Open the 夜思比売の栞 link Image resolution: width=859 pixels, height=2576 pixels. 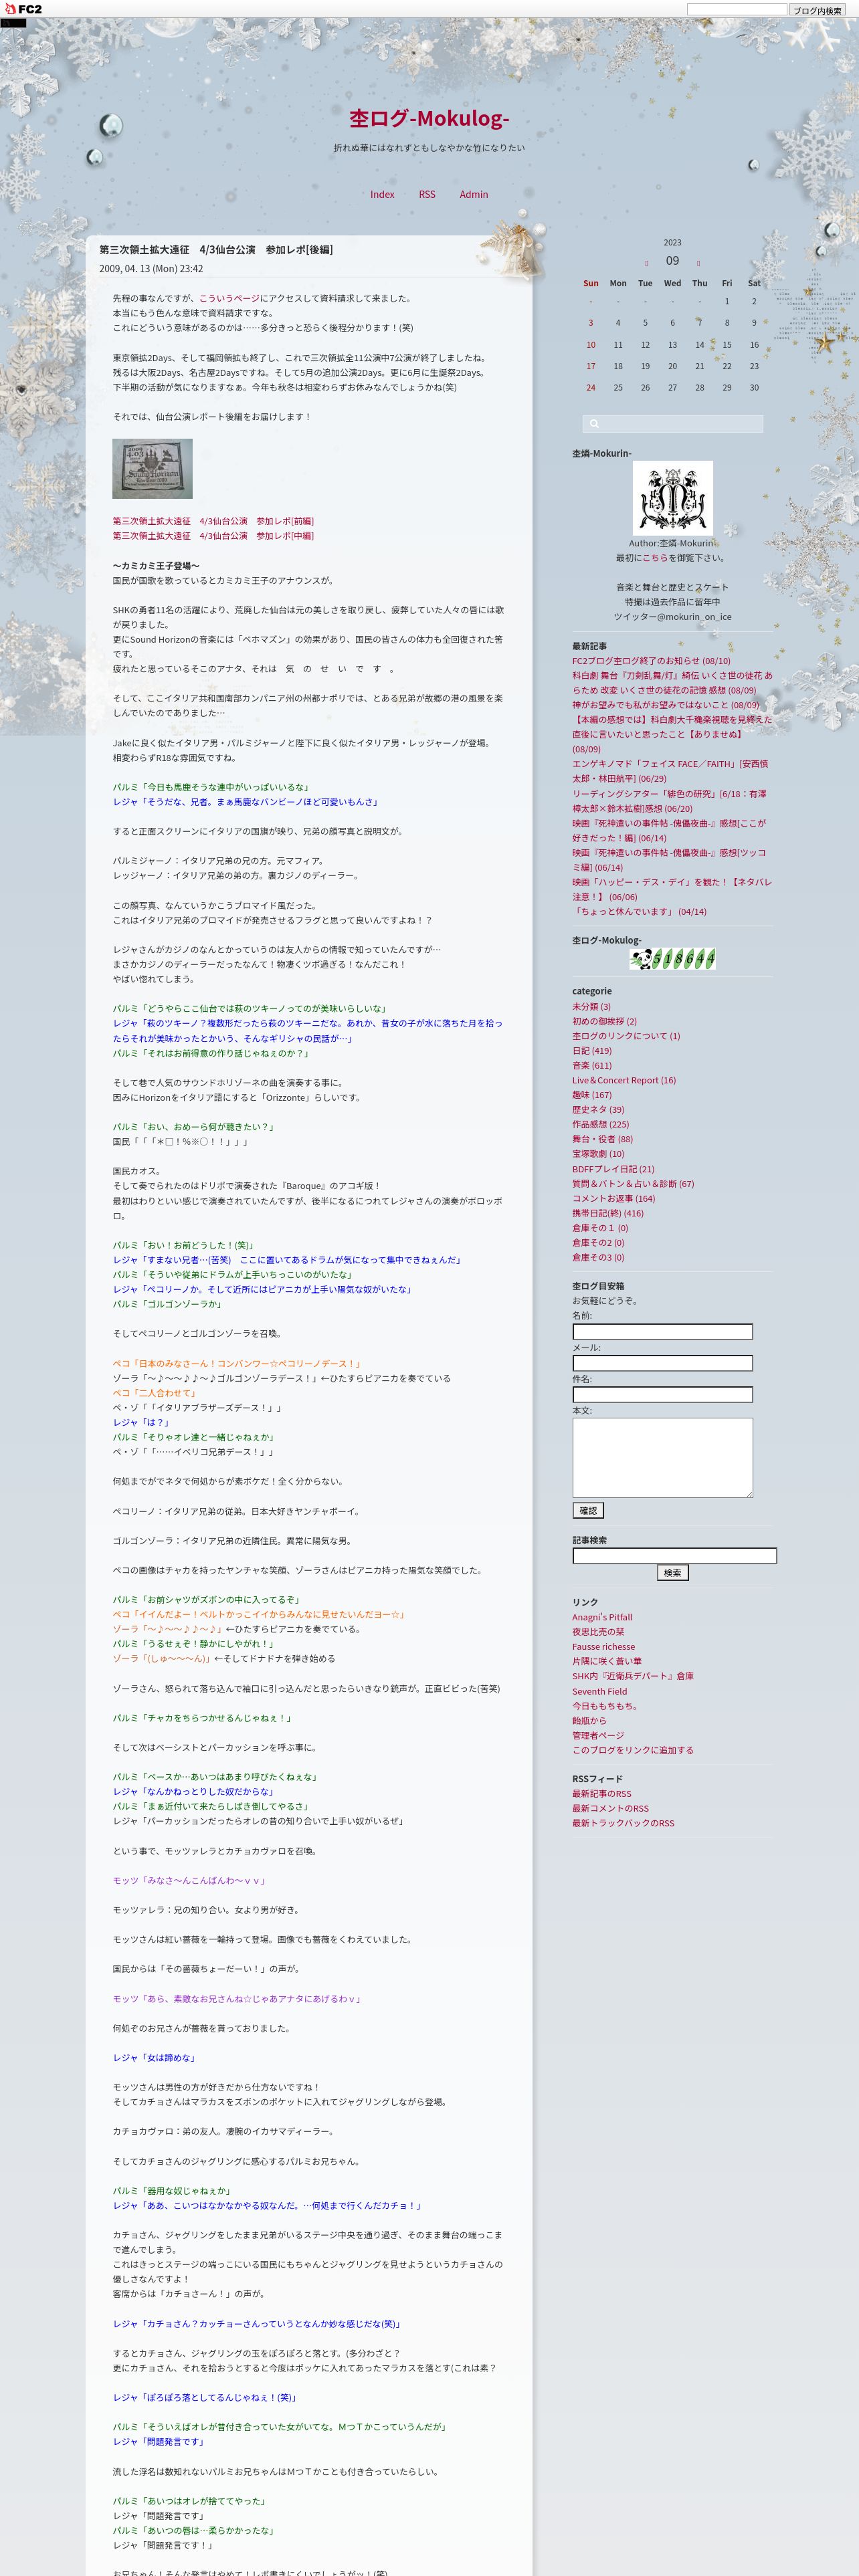598,1632
